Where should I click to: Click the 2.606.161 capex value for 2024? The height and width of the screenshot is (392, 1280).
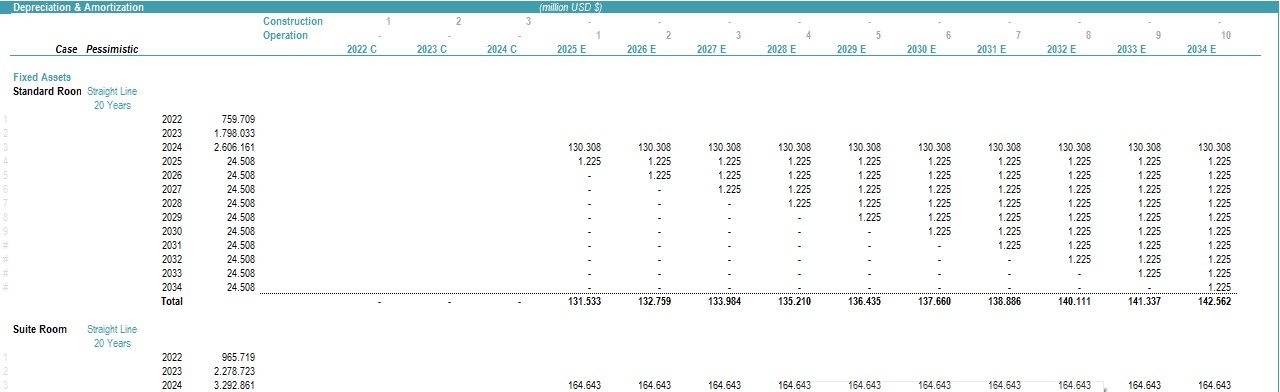234,147
